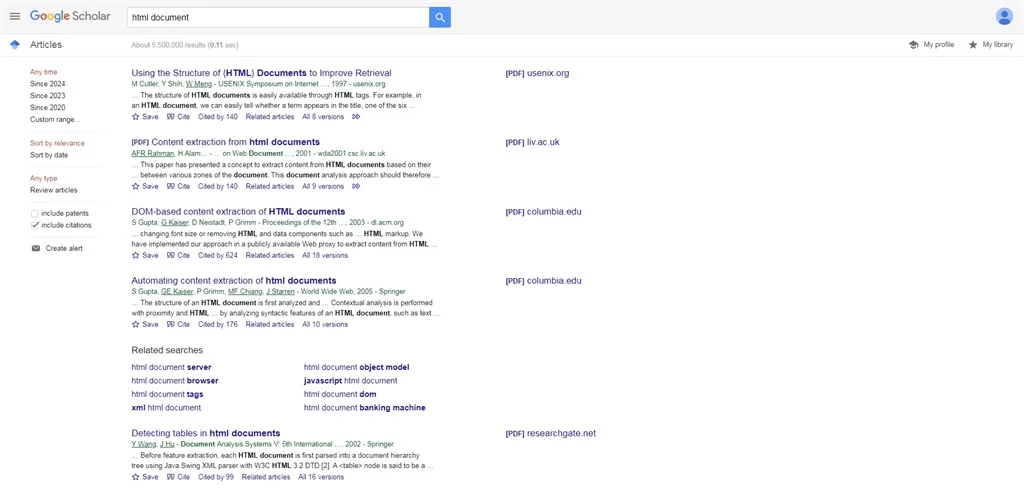Click the My profile graduation cap icon
Screen dimensions: 1024x488
click(914, 44)
